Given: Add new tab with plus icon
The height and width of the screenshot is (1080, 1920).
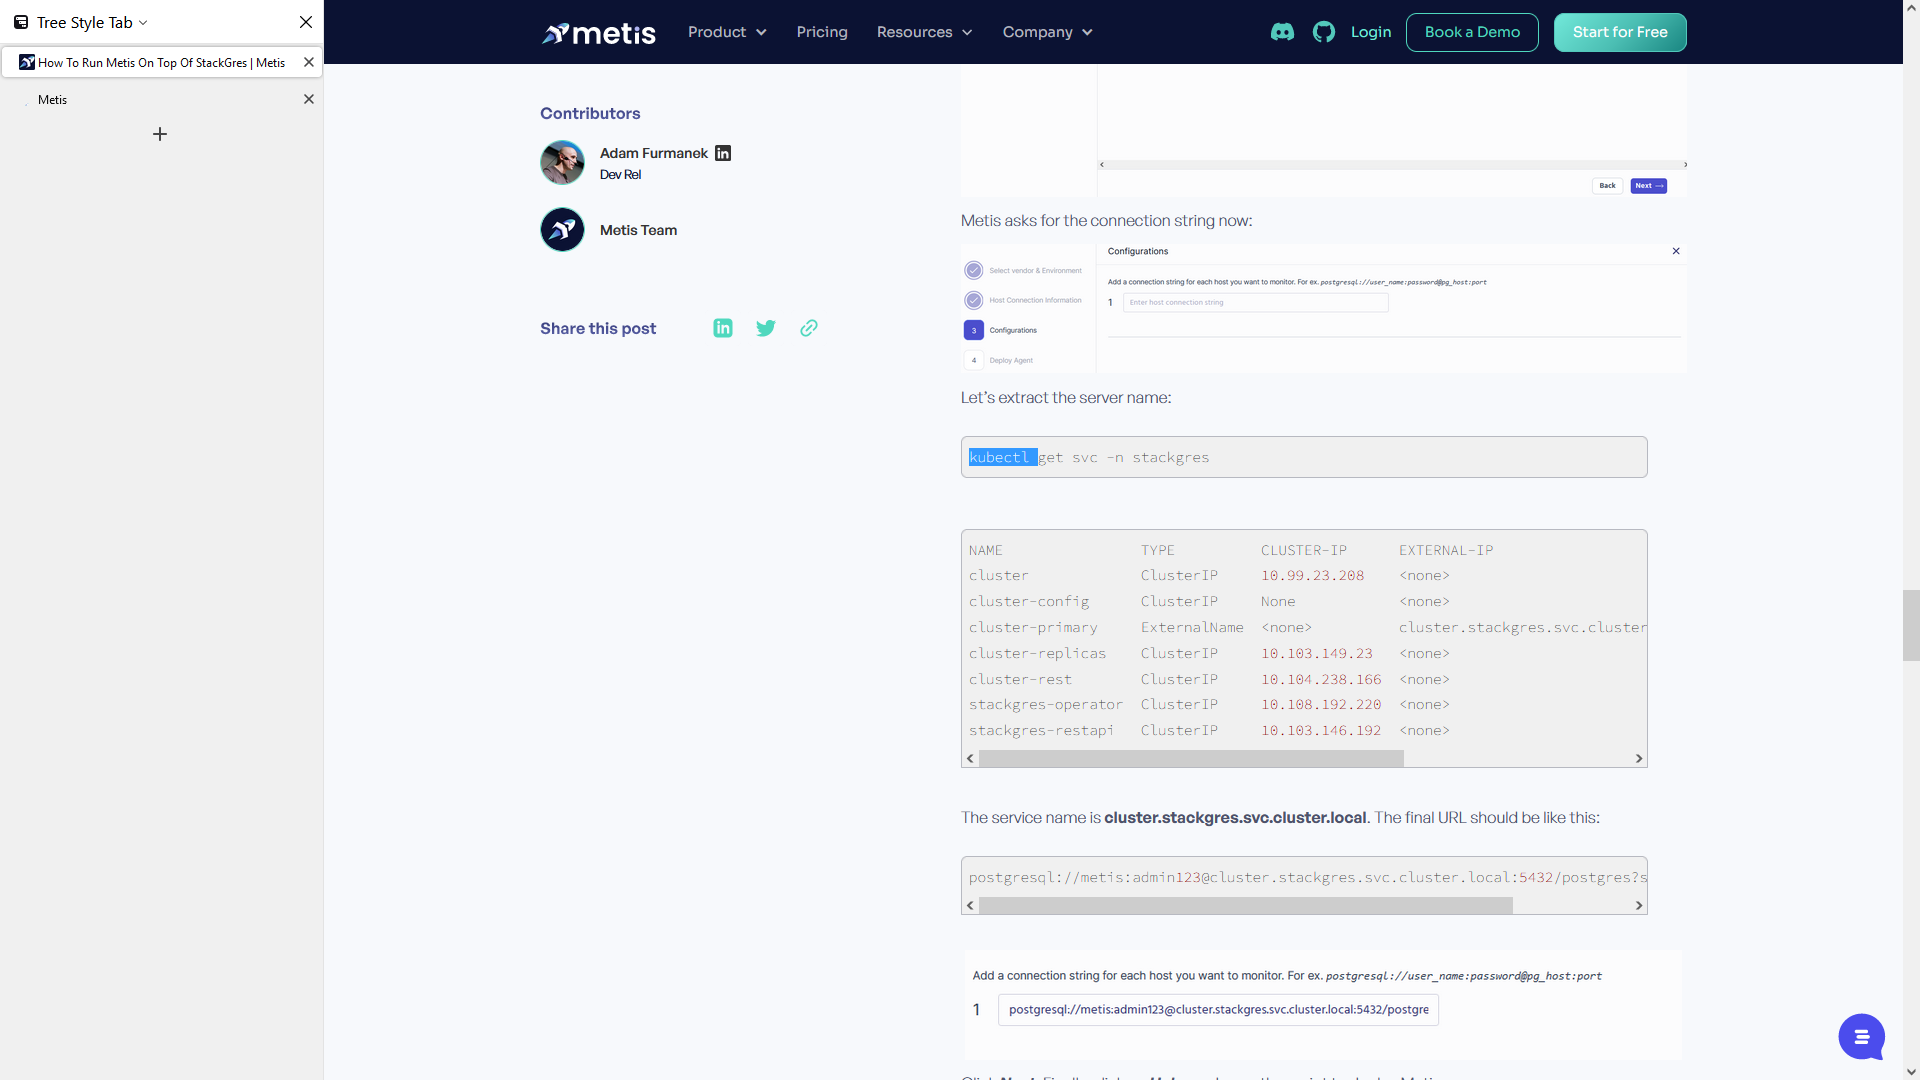Looking at the screenshot, I should tap(160, 134).
